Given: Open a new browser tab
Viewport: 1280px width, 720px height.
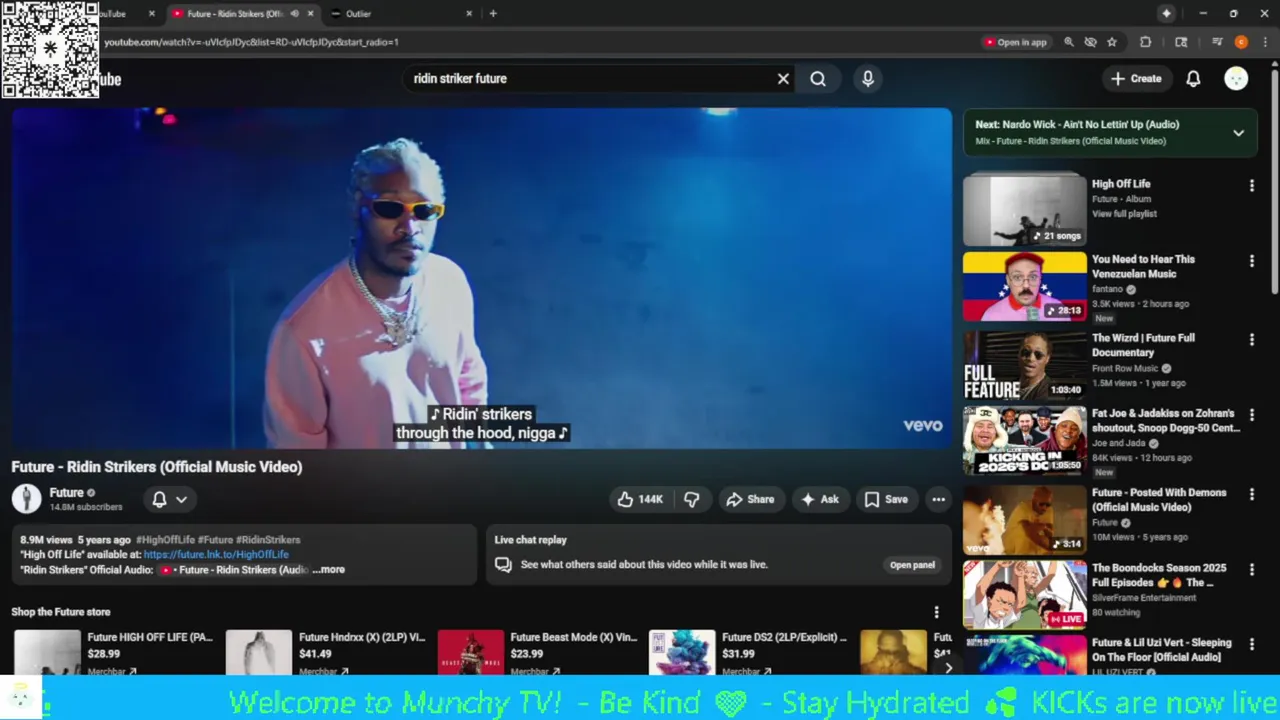Looking at the screenshot, I should pos(493,14).
